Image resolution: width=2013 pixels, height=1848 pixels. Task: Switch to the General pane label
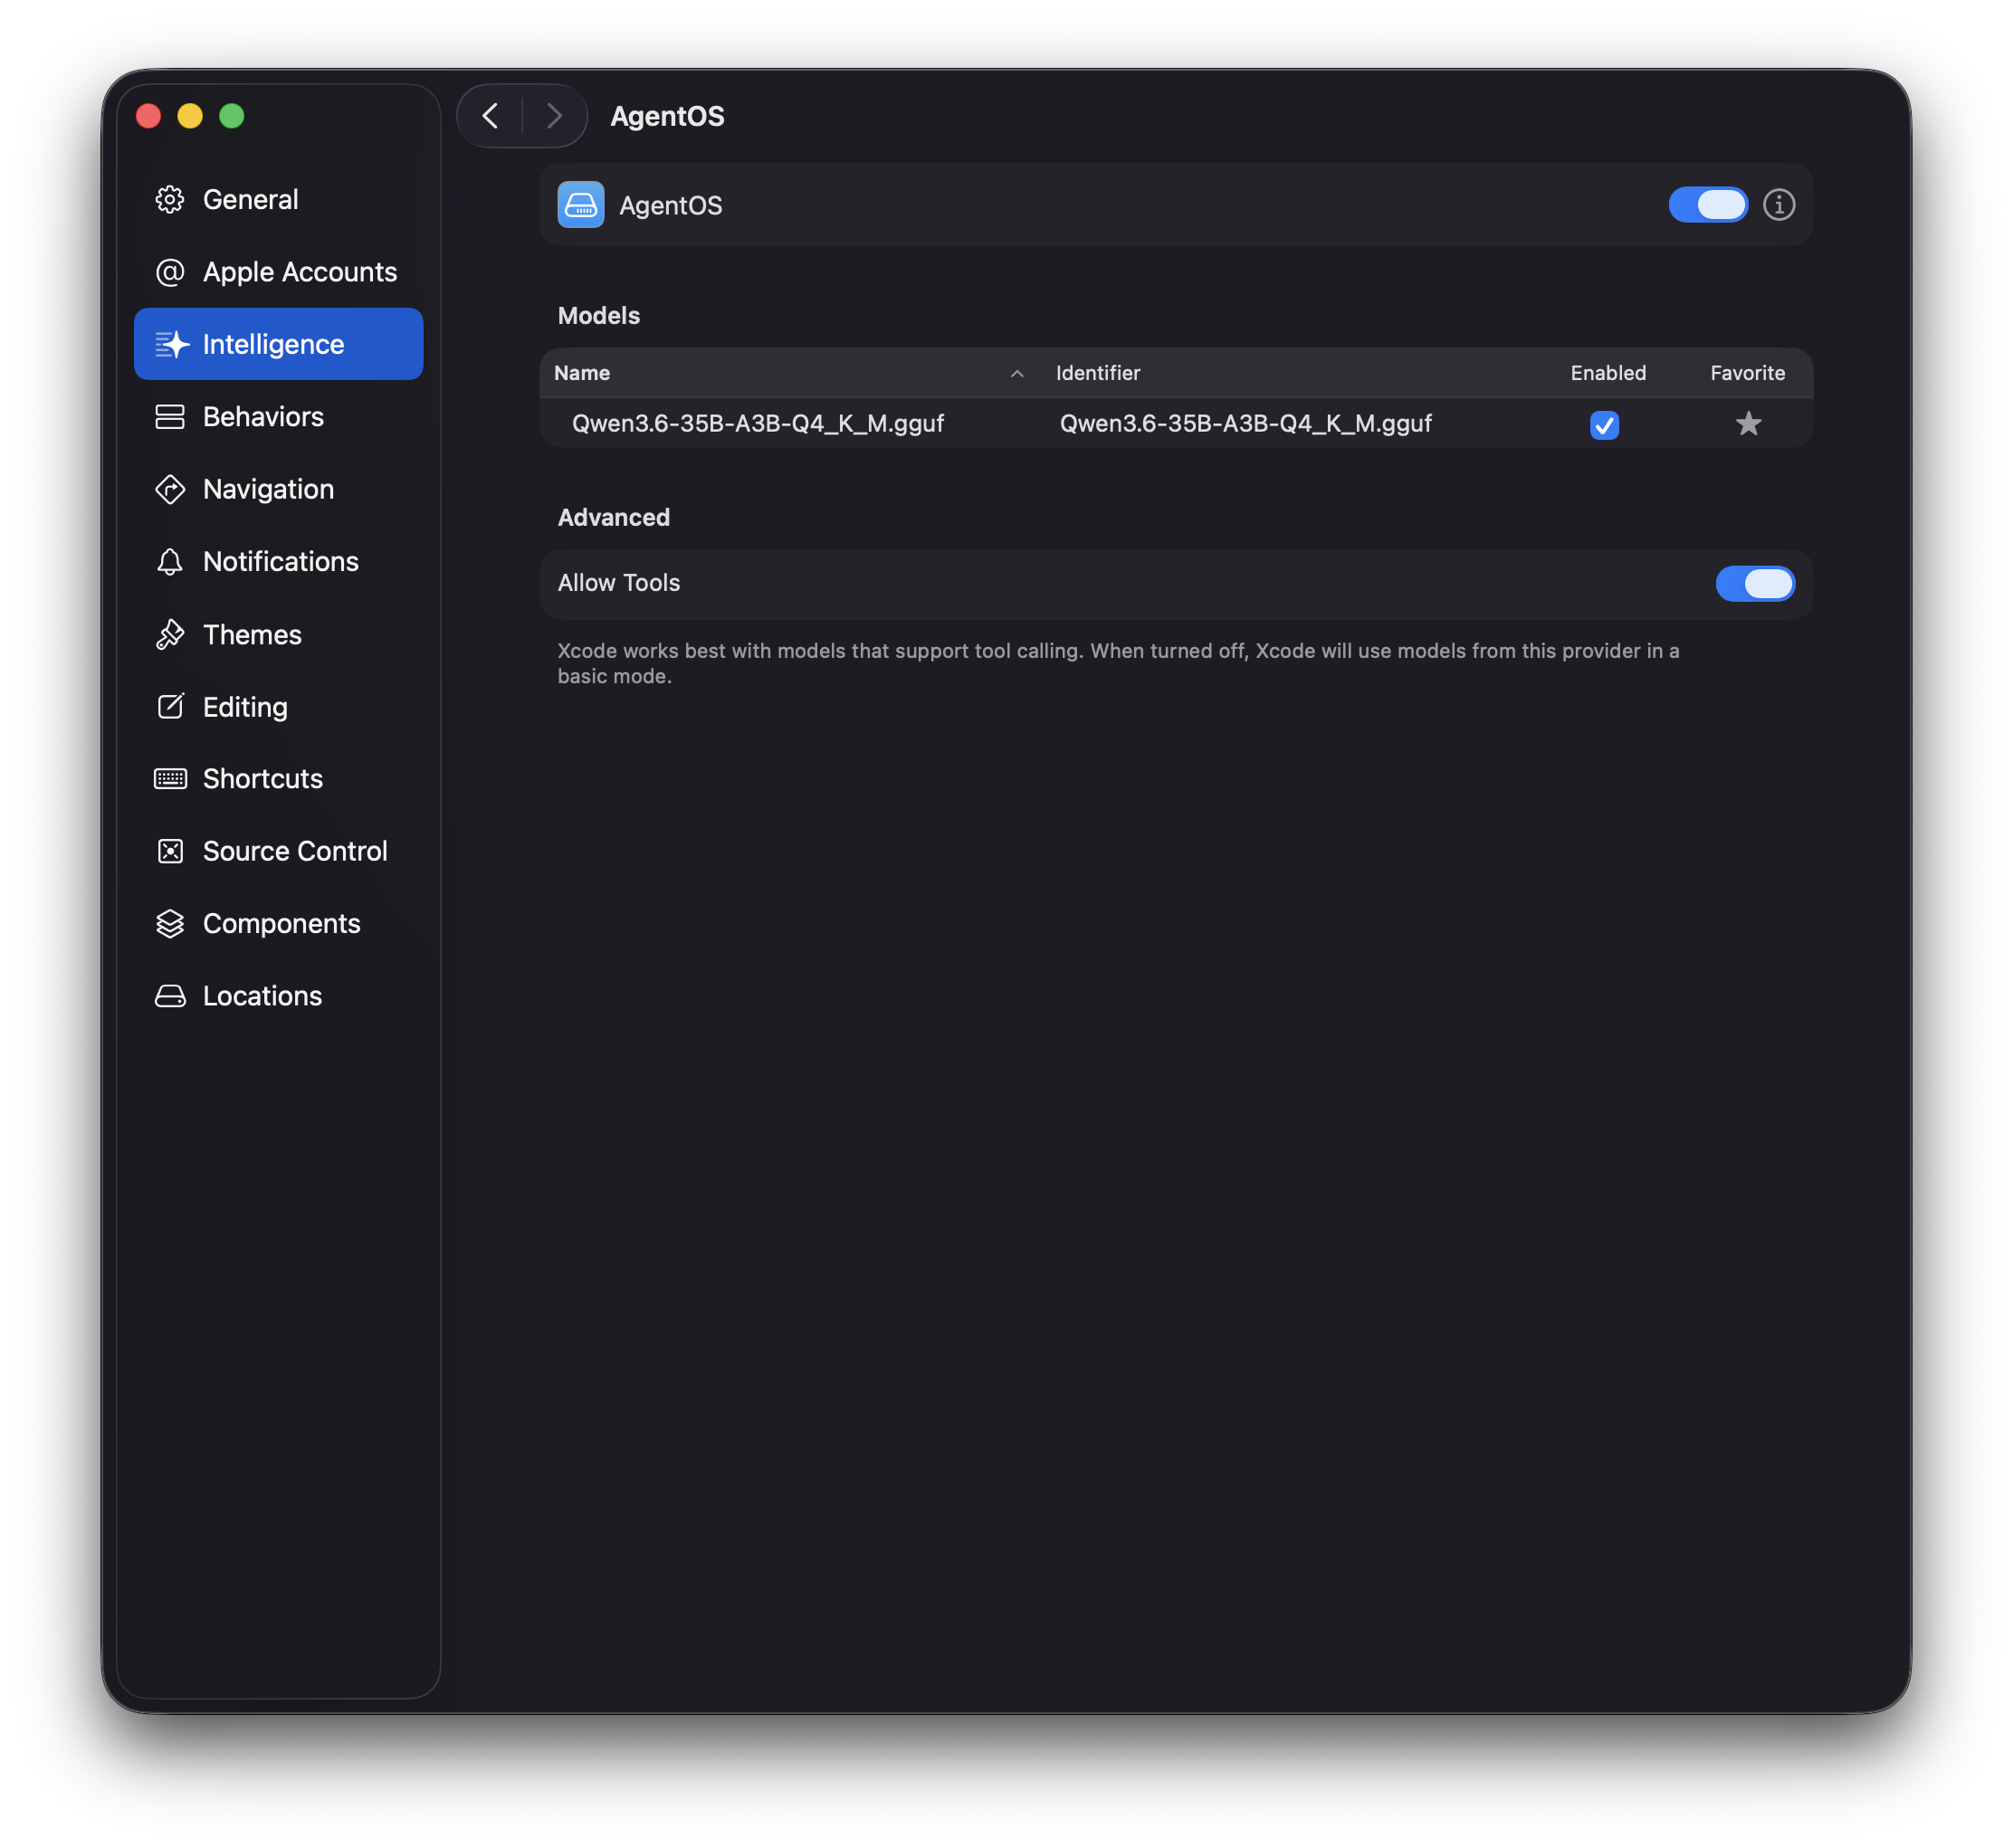250,199
